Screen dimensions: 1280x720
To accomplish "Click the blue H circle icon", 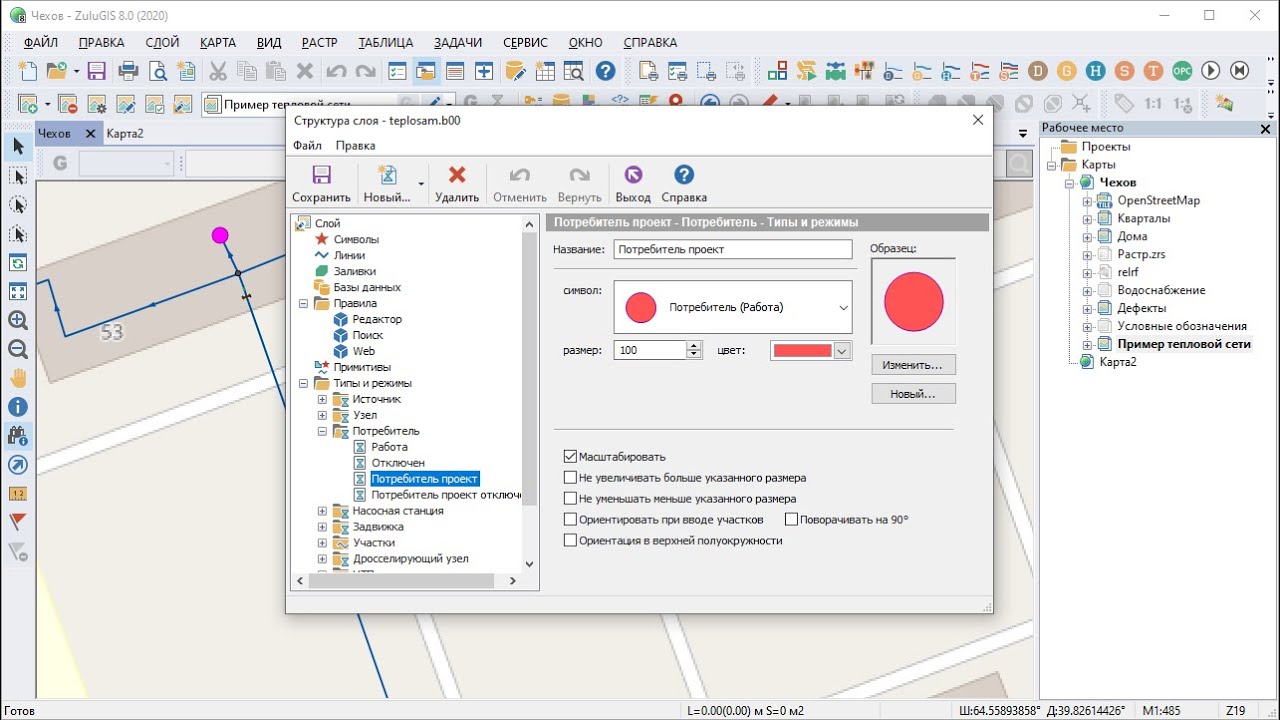I will tap(1096, 71).
